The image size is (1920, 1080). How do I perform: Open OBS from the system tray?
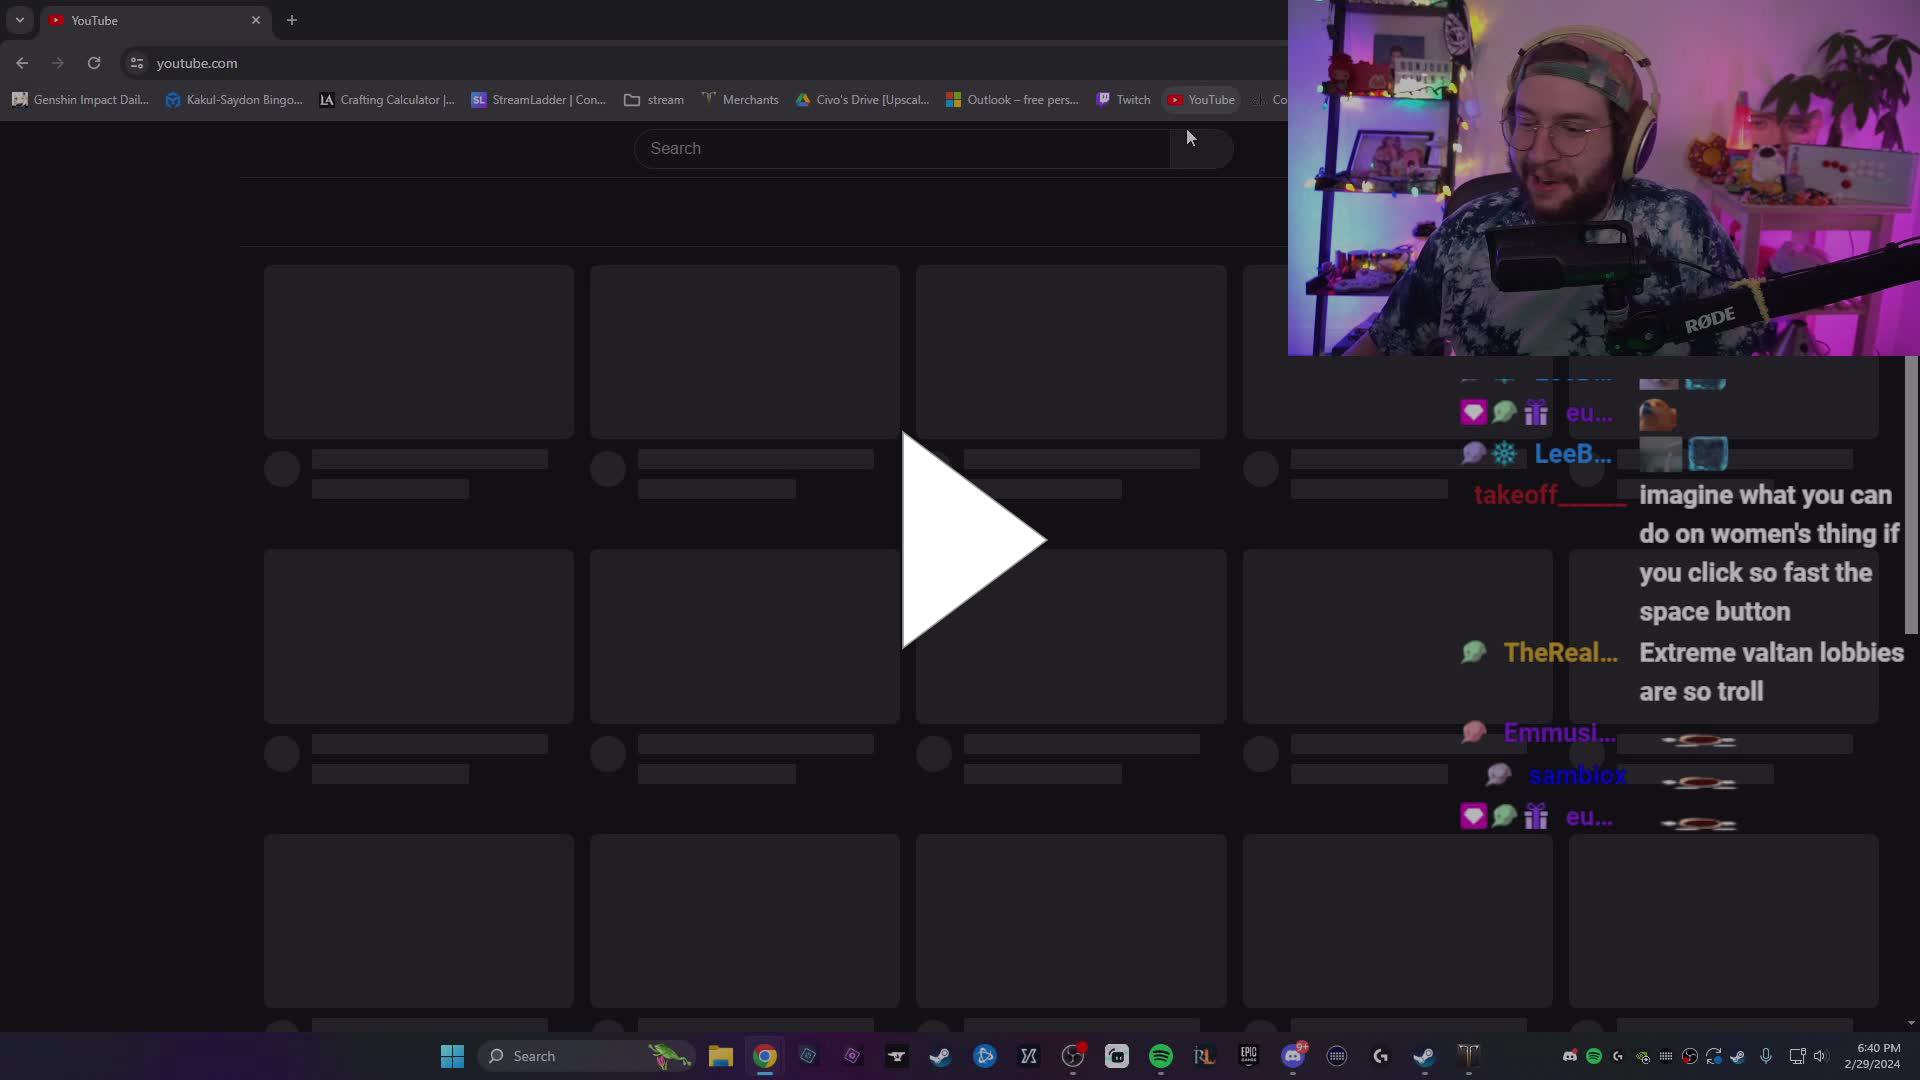coord(1690,1057)
